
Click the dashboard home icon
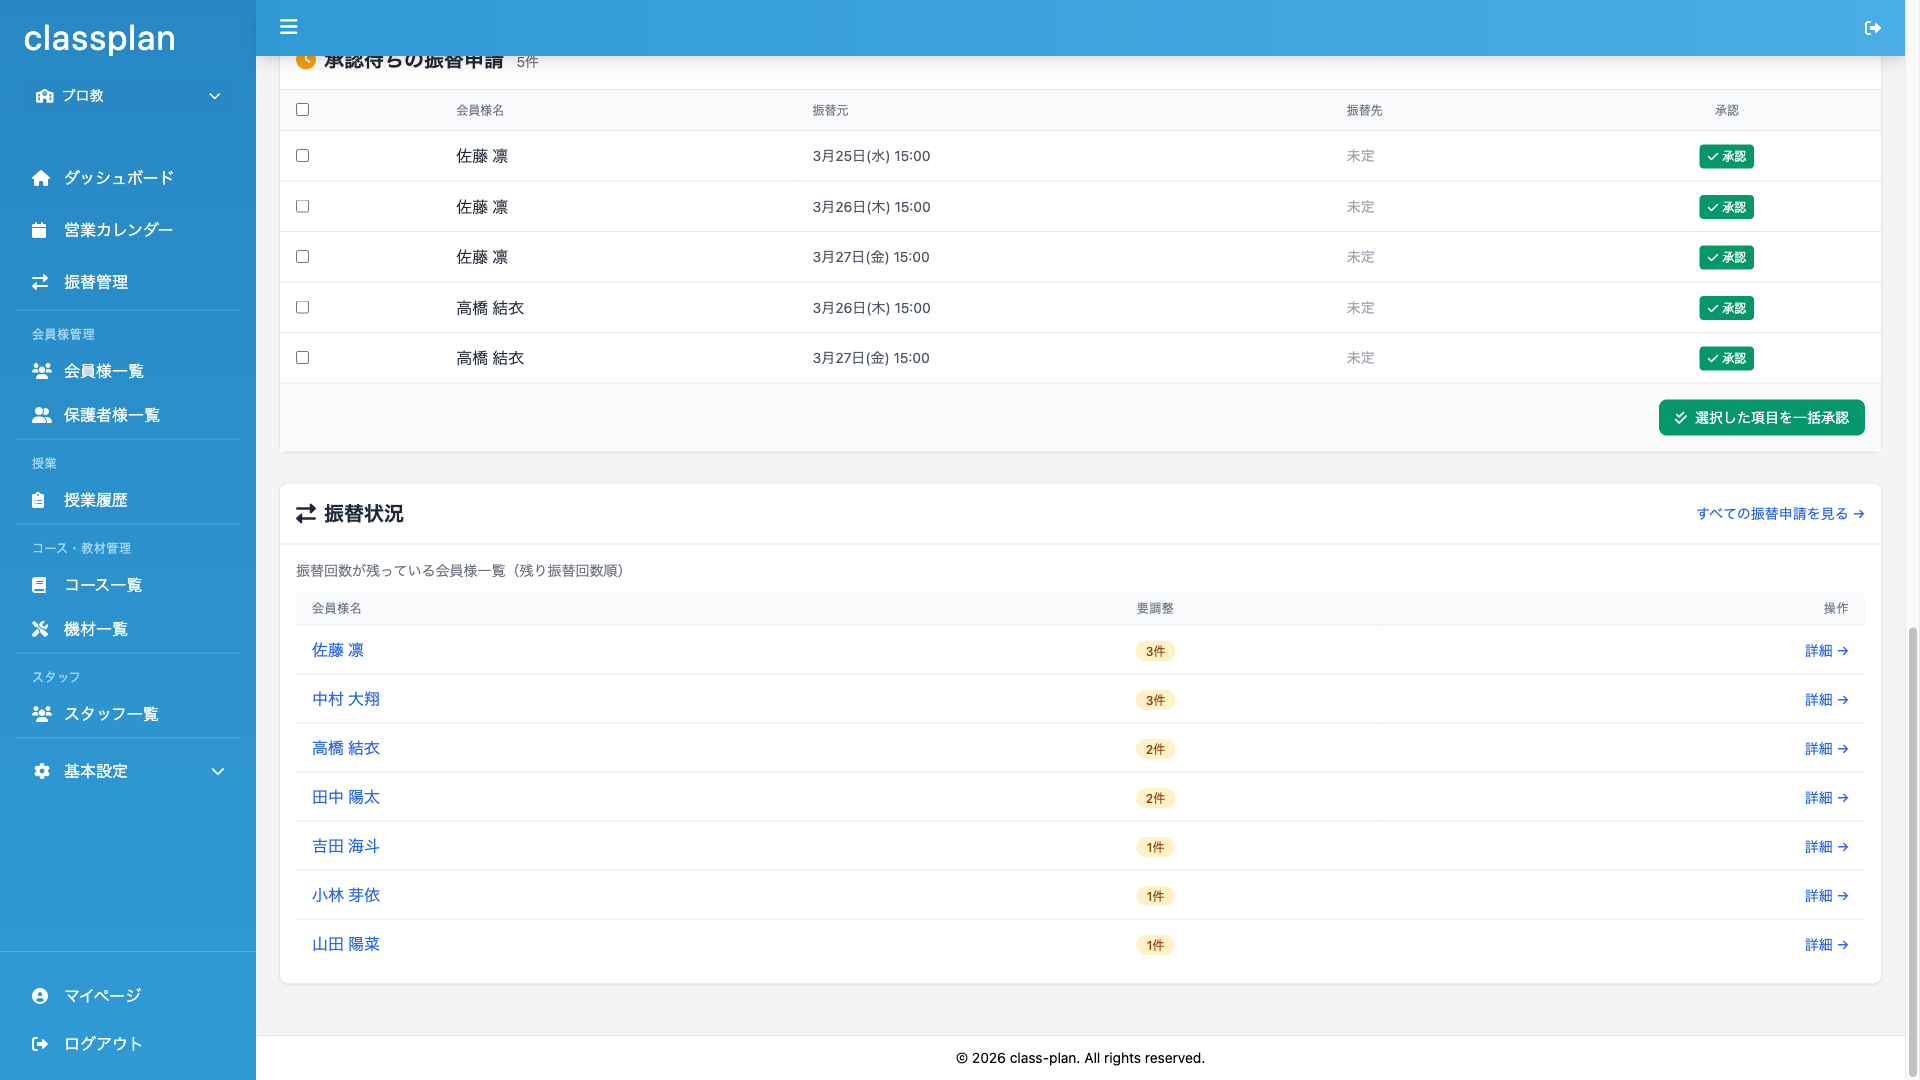(x=41, y=178)
